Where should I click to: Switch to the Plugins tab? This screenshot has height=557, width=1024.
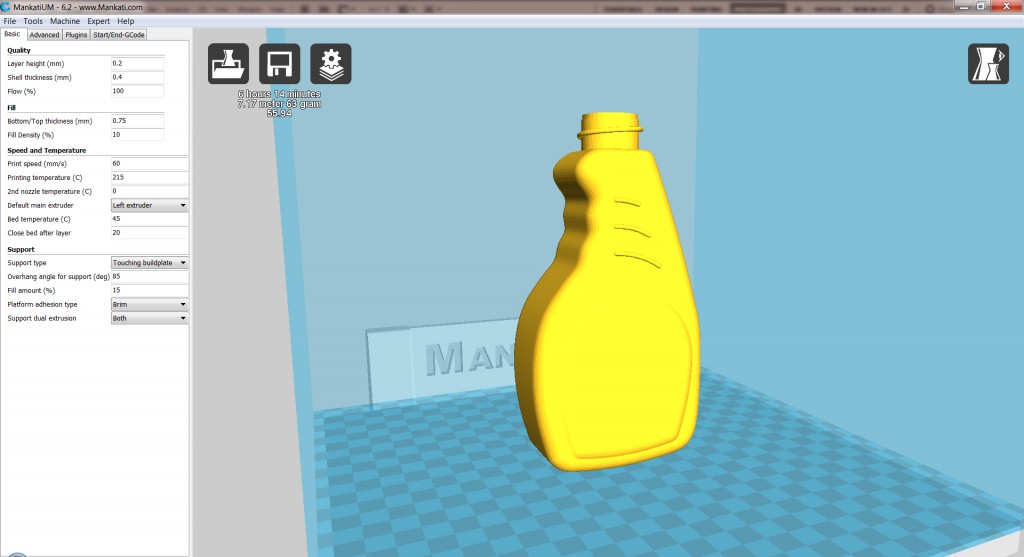click(76, 35)
